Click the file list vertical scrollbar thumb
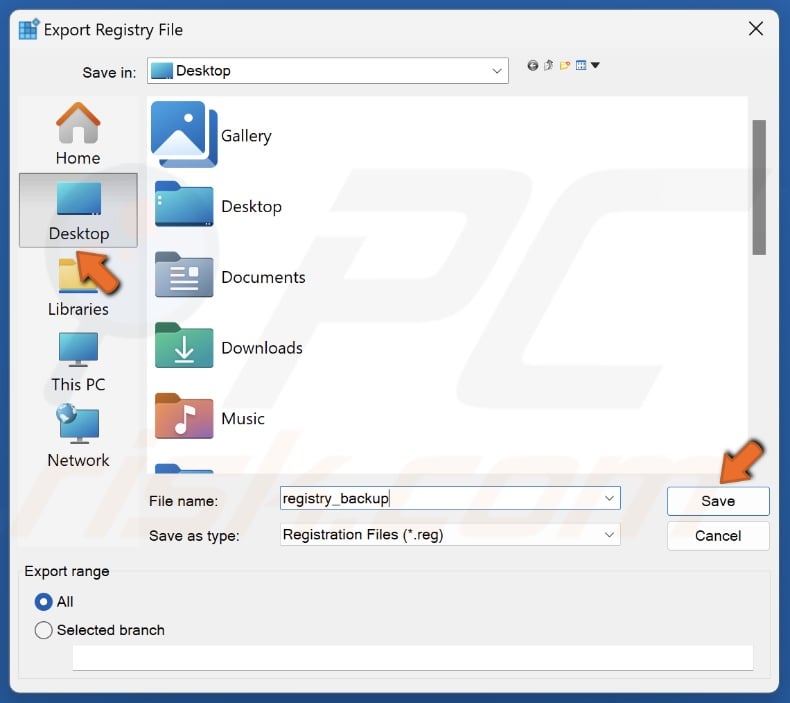Screen dimensions: 790x703 (x=759, y=187)
